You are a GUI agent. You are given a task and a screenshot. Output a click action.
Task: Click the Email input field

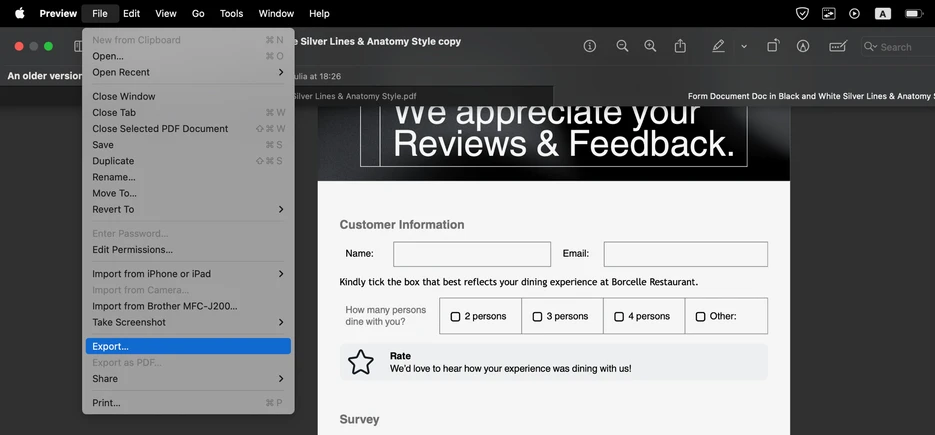(686, 254)
